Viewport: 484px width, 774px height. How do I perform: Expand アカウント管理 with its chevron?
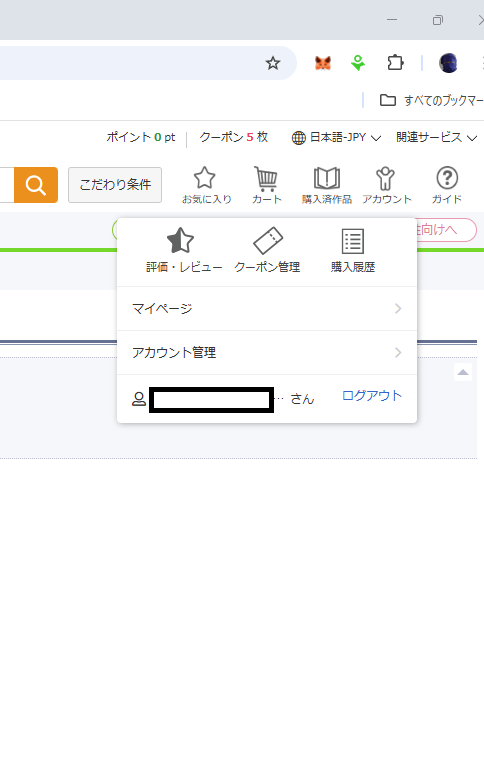coord(398,352)
